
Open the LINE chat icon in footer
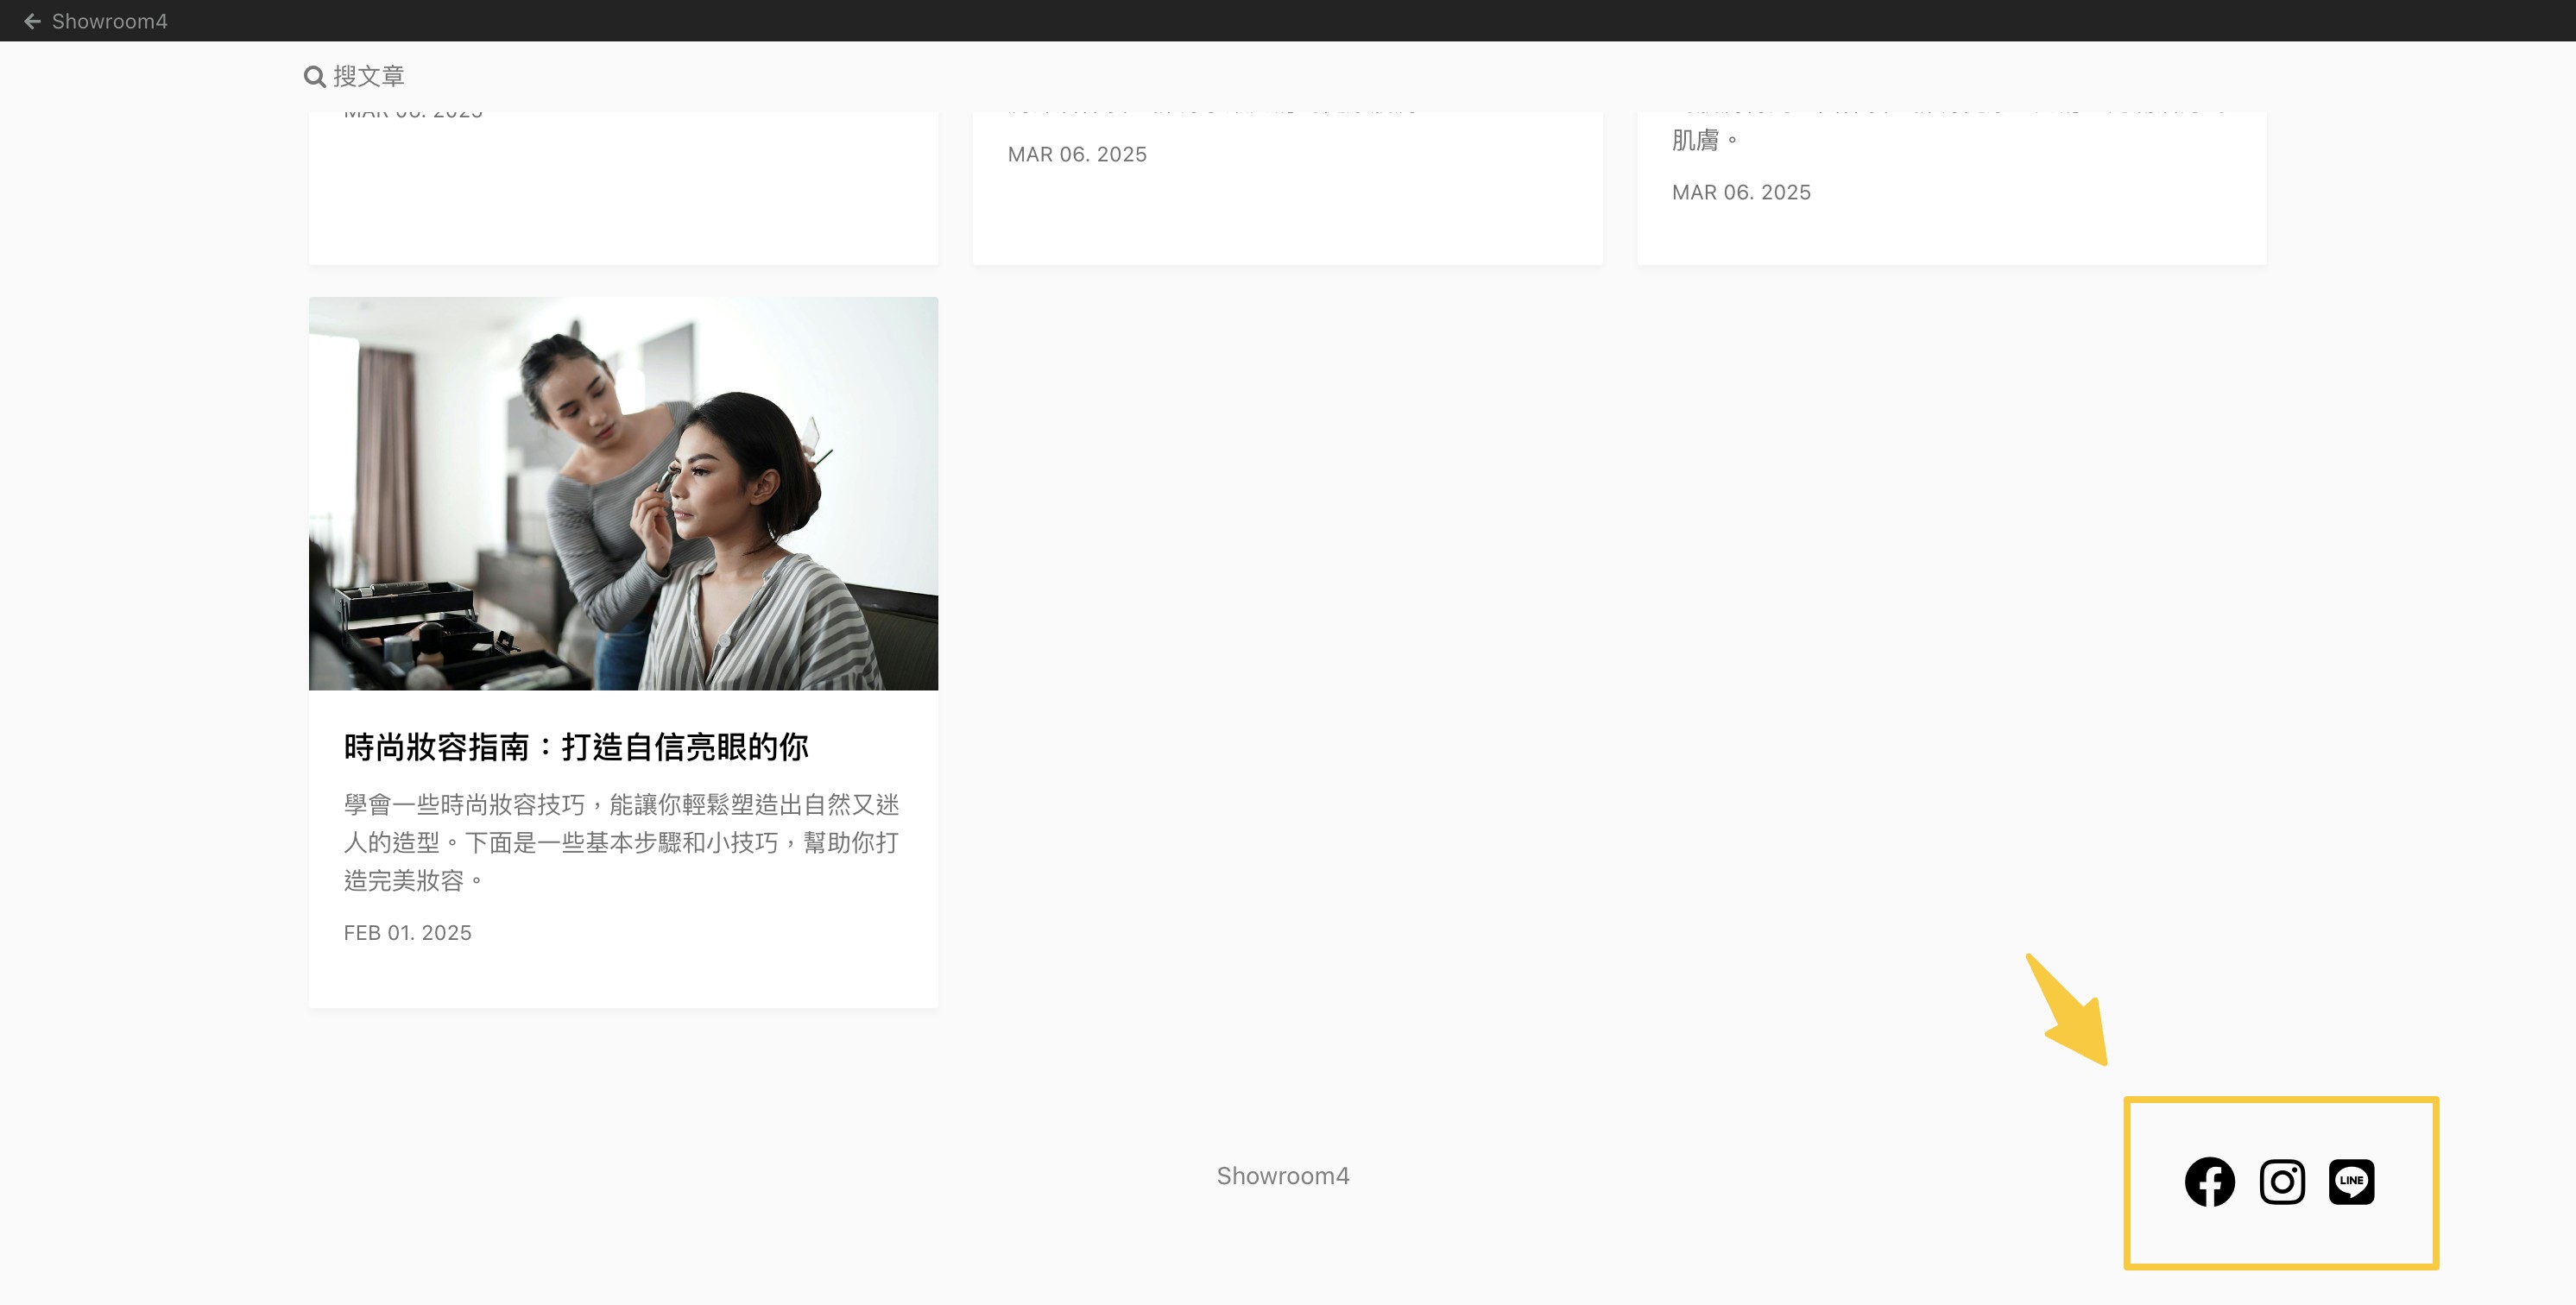2351,1182
